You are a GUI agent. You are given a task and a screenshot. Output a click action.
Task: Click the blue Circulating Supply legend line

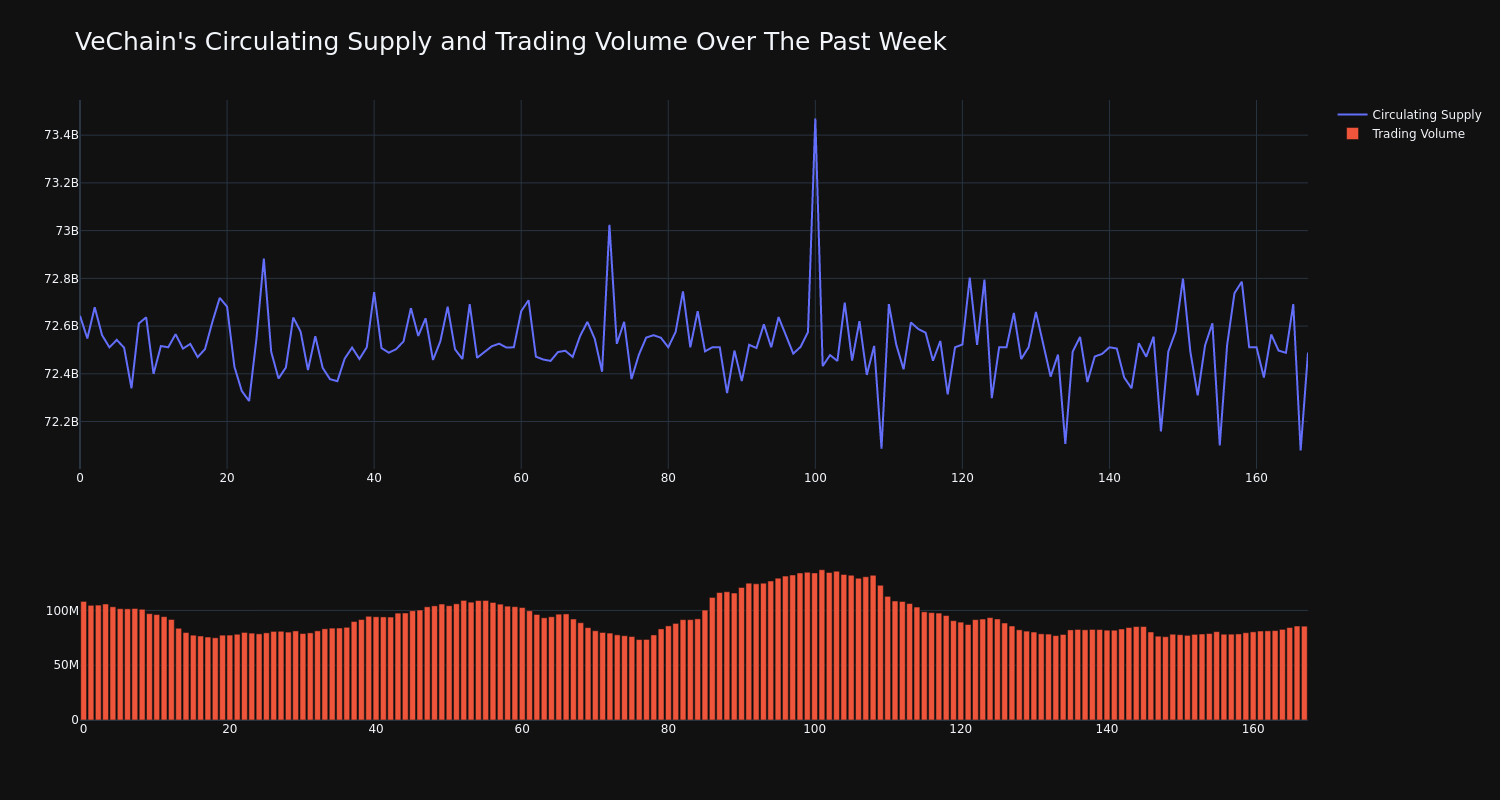coord(1352,115)
